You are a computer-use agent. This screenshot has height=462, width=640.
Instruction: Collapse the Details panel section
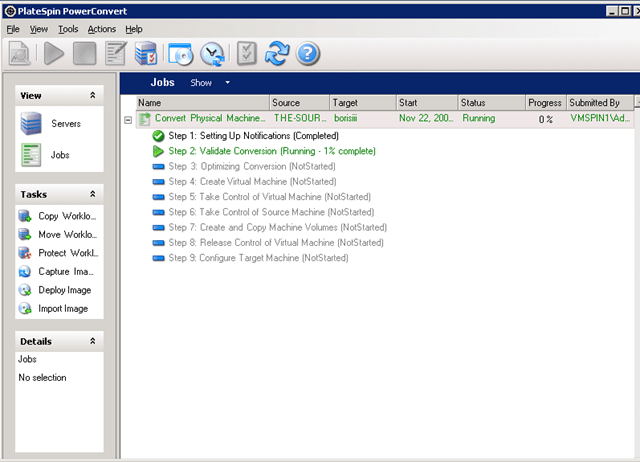93,341
